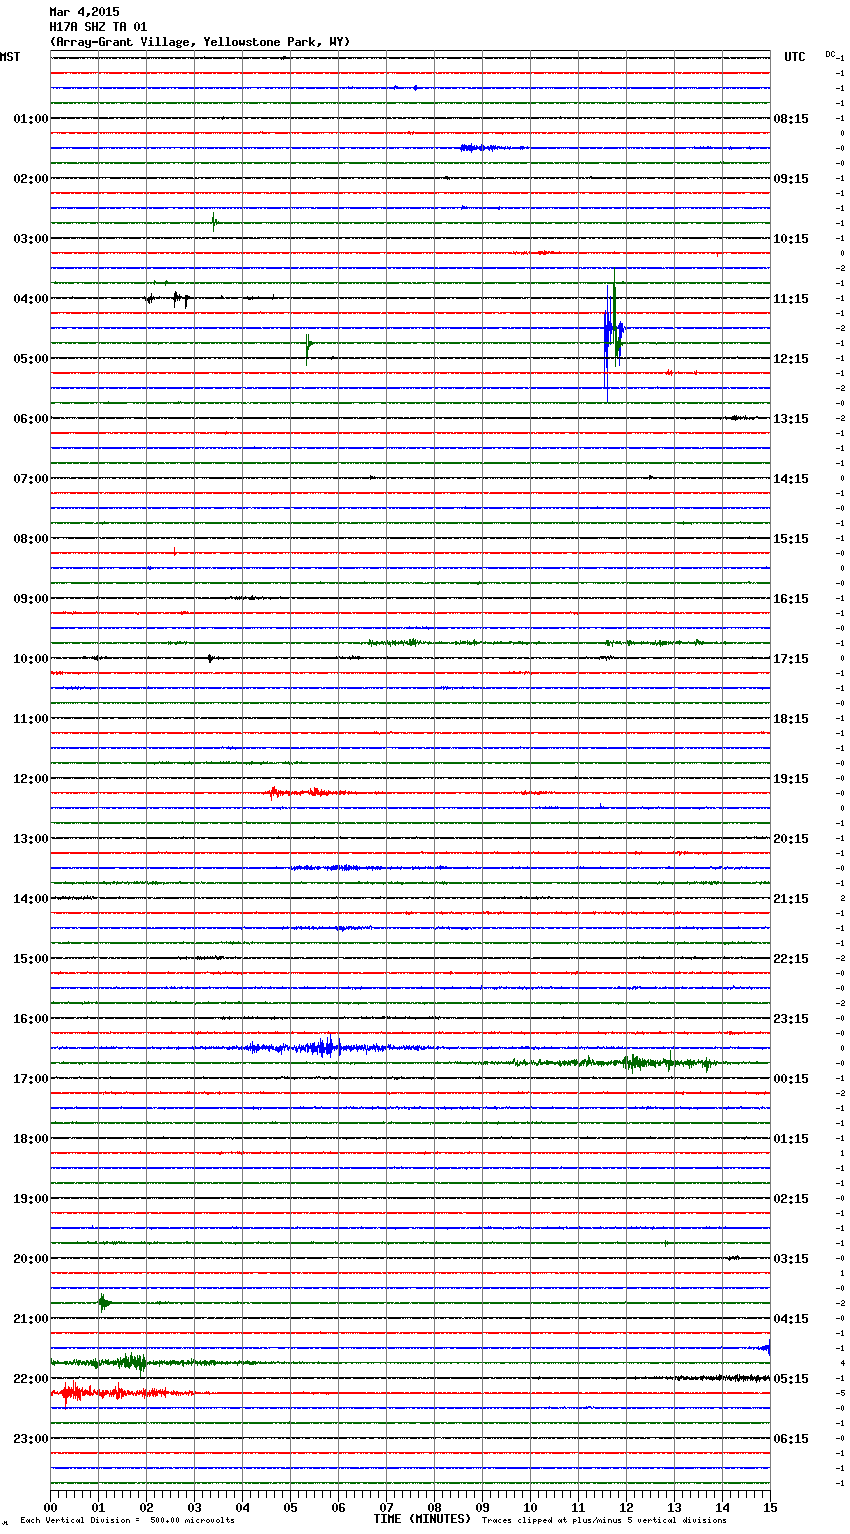This screenshot has height=1534, width=850.
Task: Click the 09:15 UTC time label
Action: [791, 179]
